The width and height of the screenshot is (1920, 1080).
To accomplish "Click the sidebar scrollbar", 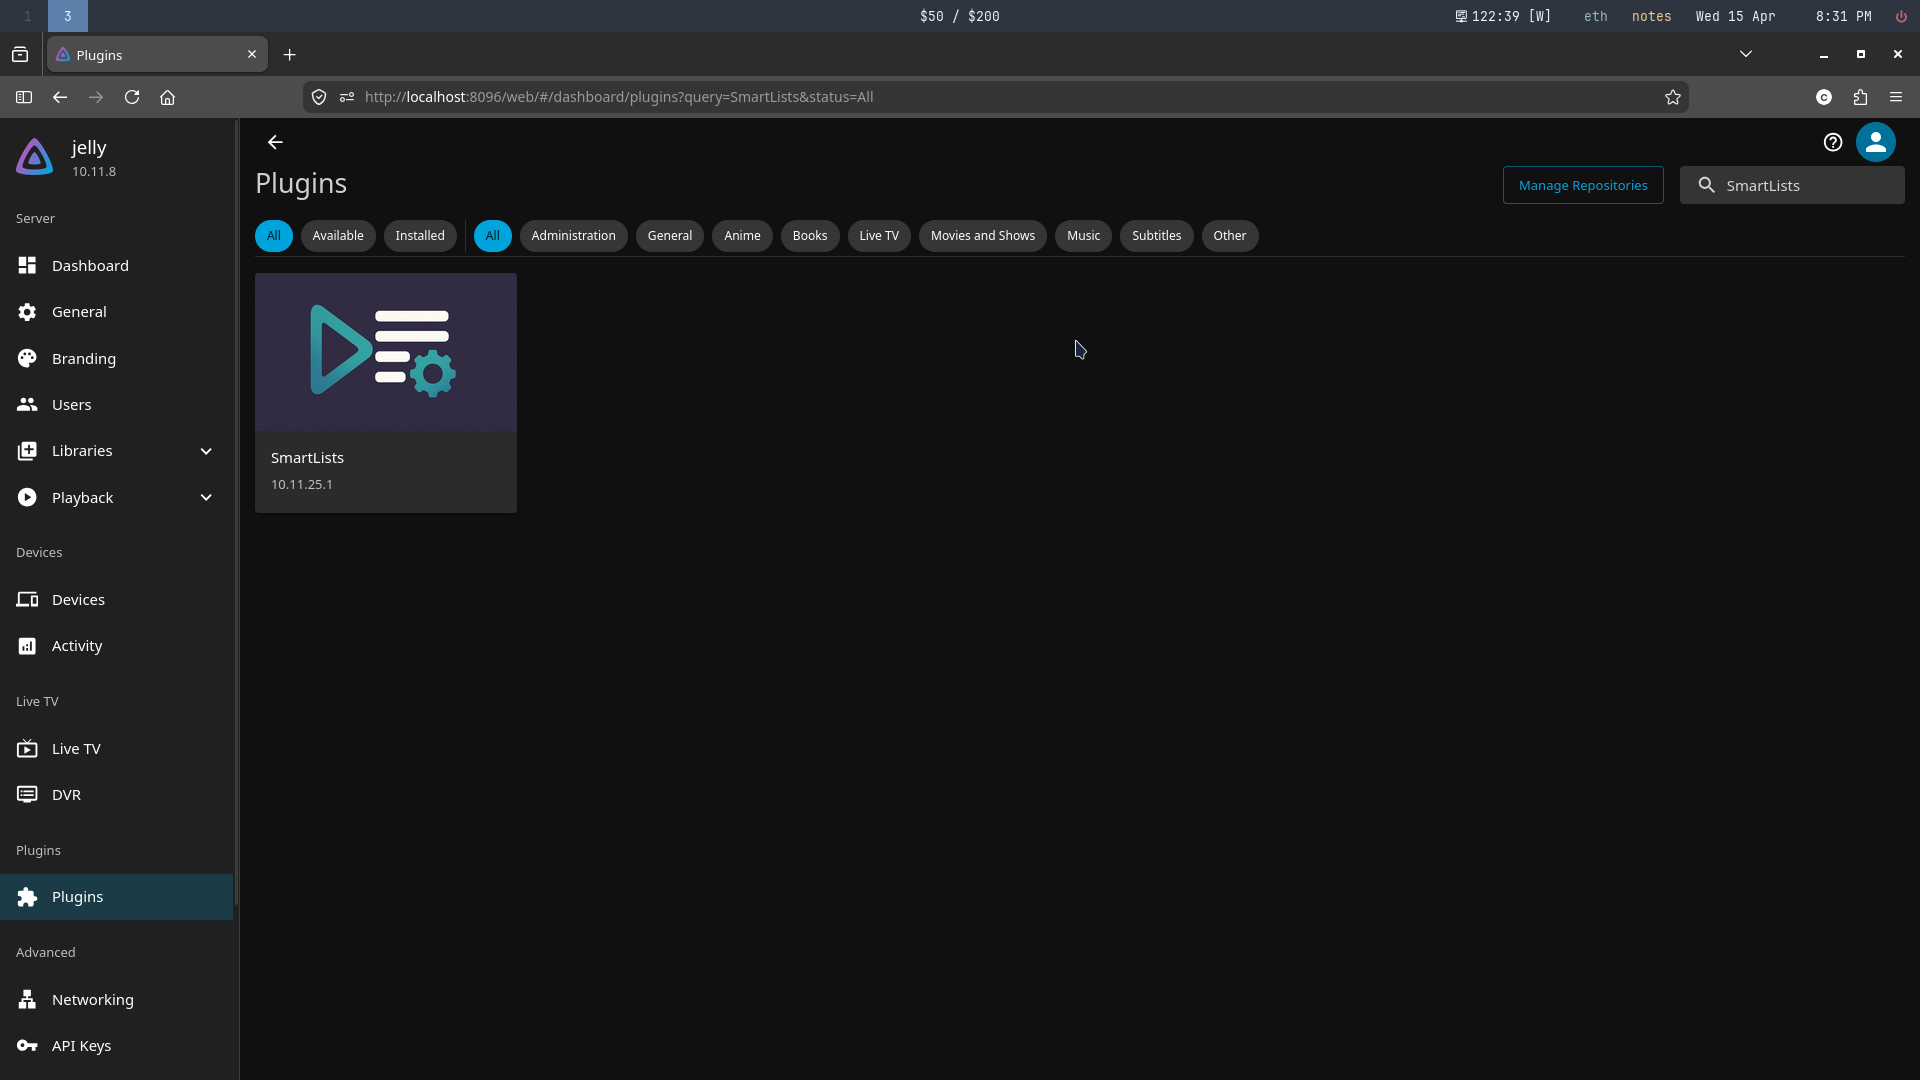I will 237,510.
